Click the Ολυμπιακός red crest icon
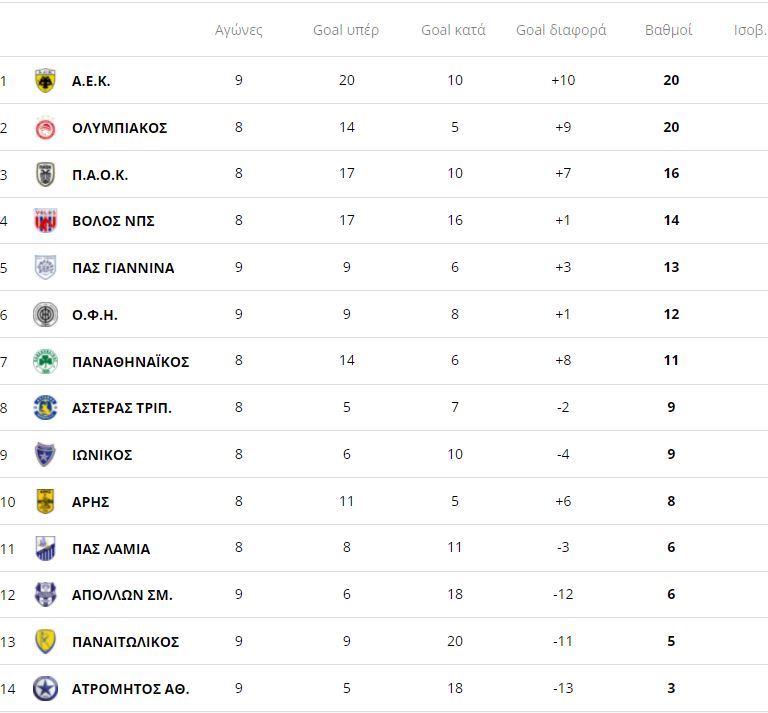 [x=45, y=128]
